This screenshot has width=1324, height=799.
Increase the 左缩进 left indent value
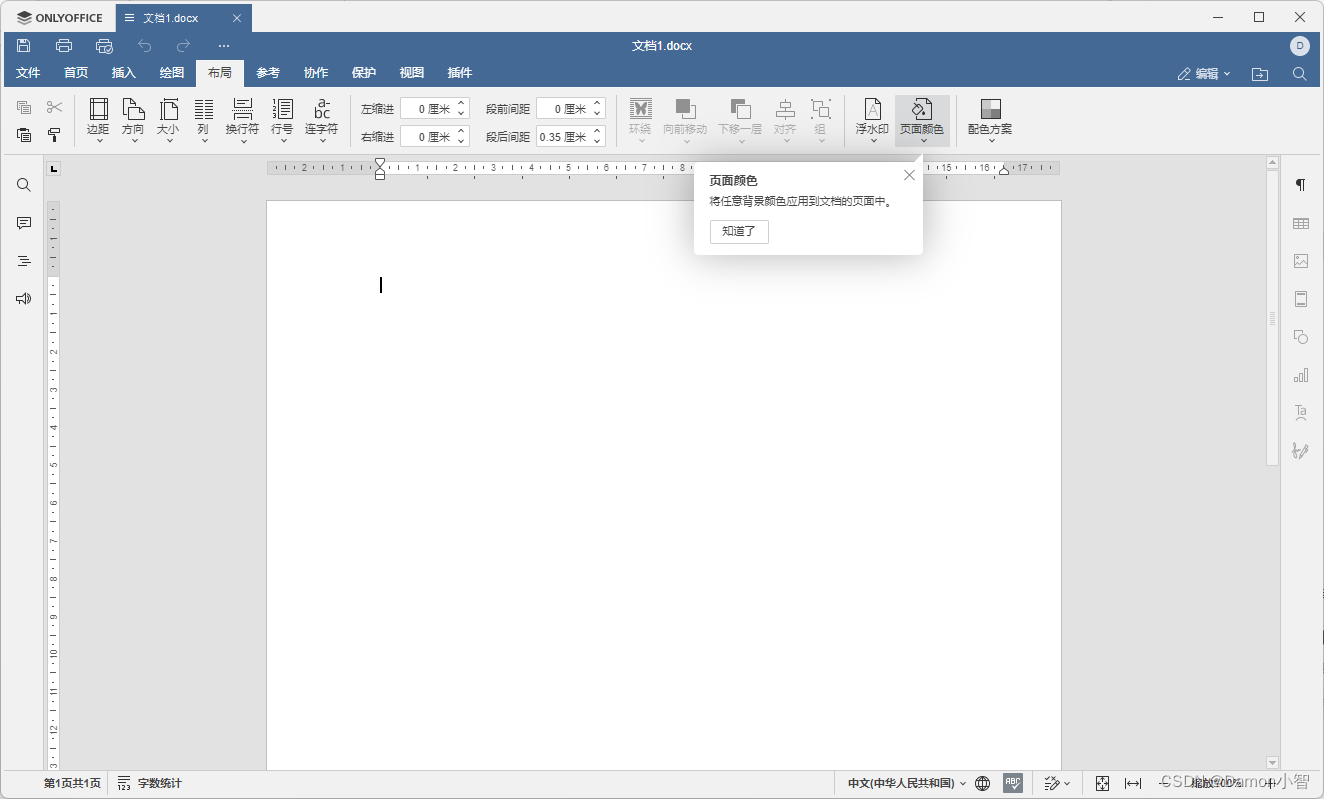462,104
